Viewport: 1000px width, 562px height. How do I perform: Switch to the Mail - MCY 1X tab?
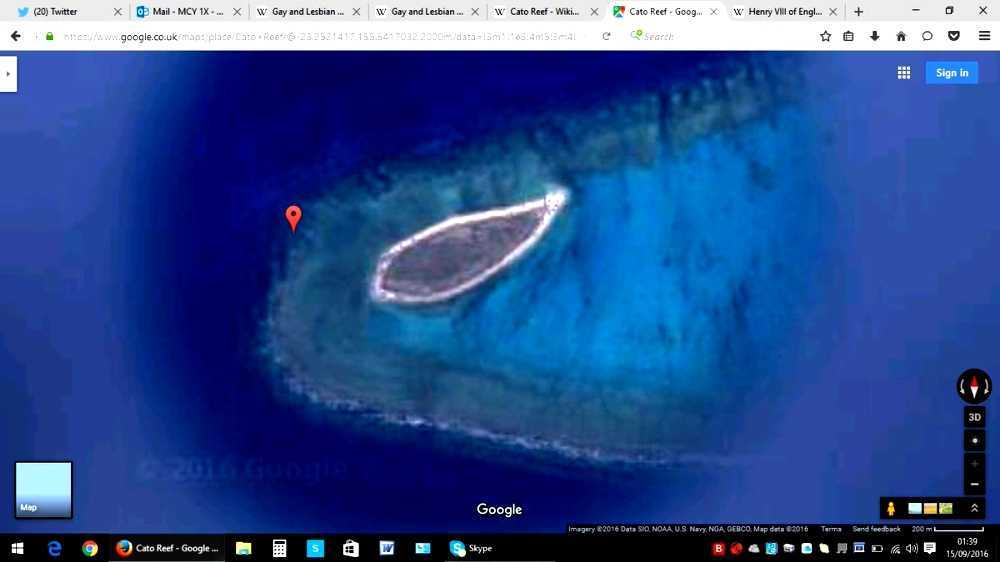click(188, 11)
